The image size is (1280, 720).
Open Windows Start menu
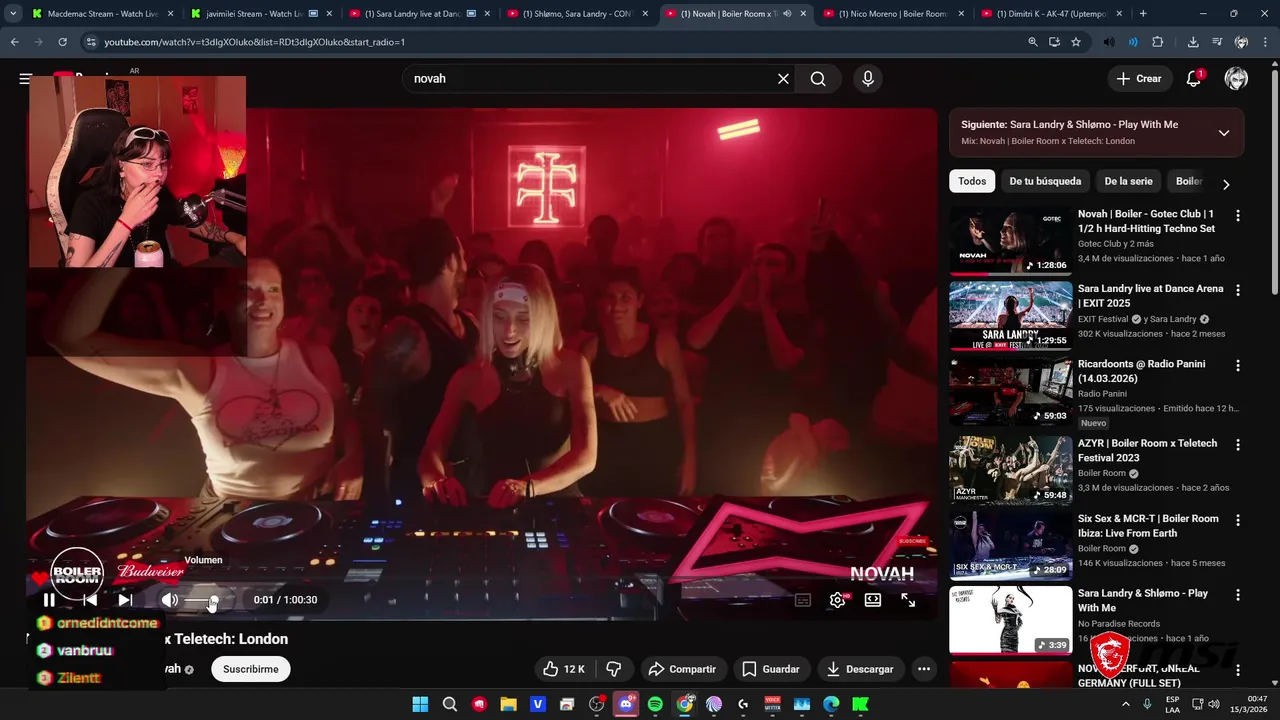pyautogui.click(x=420, y=704)
